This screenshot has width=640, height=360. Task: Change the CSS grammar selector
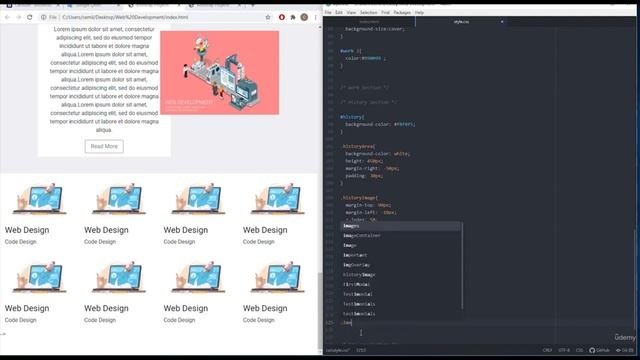coord(580,350)
